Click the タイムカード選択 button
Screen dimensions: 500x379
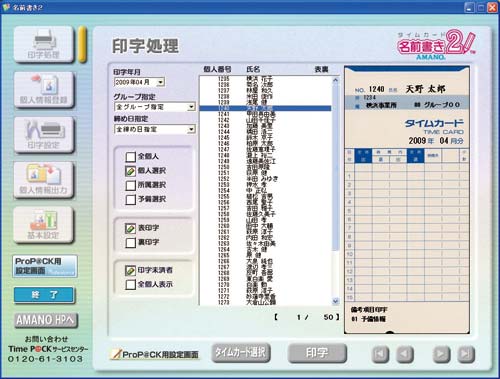click(241, 353)
